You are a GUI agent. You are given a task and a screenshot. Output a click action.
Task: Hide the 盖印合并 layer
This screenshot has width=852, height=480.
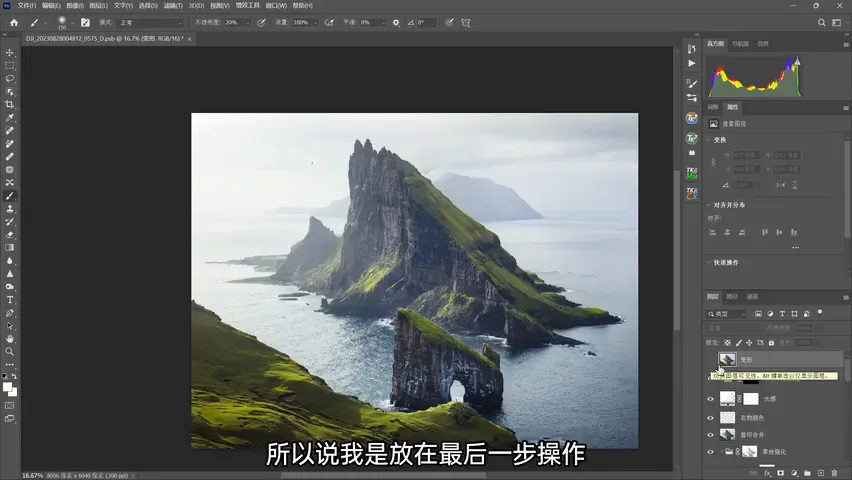(x=710, y=435)
